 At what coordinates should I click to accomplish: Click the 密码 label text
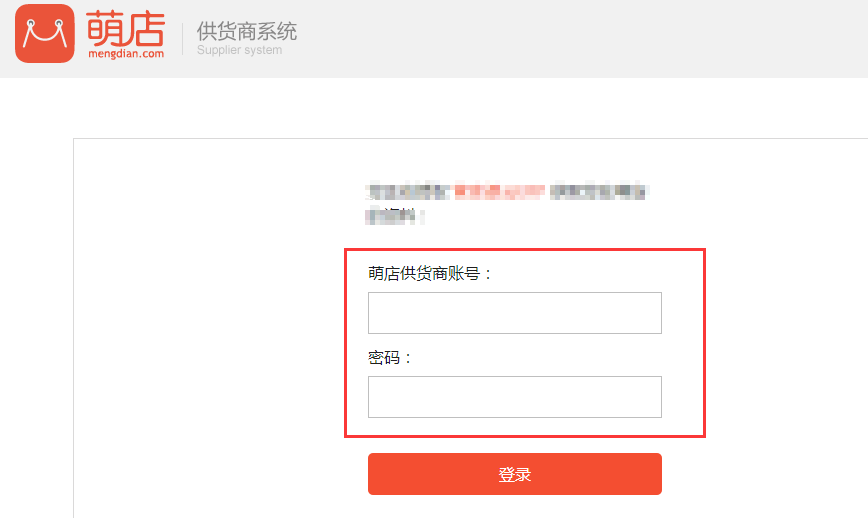click(x=390, y=358)
